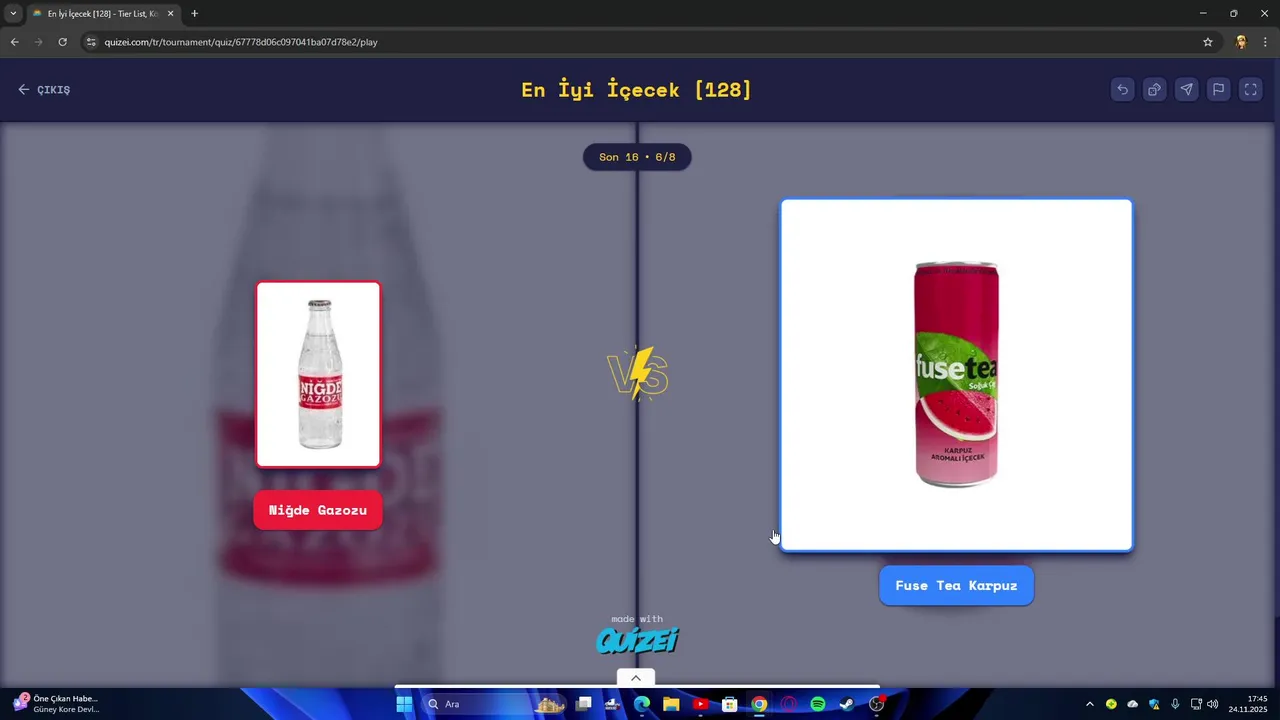This screenshot has width=1280, height=720.
Task: Open Task View on the taskbar
Action: (x=584, y=704)
